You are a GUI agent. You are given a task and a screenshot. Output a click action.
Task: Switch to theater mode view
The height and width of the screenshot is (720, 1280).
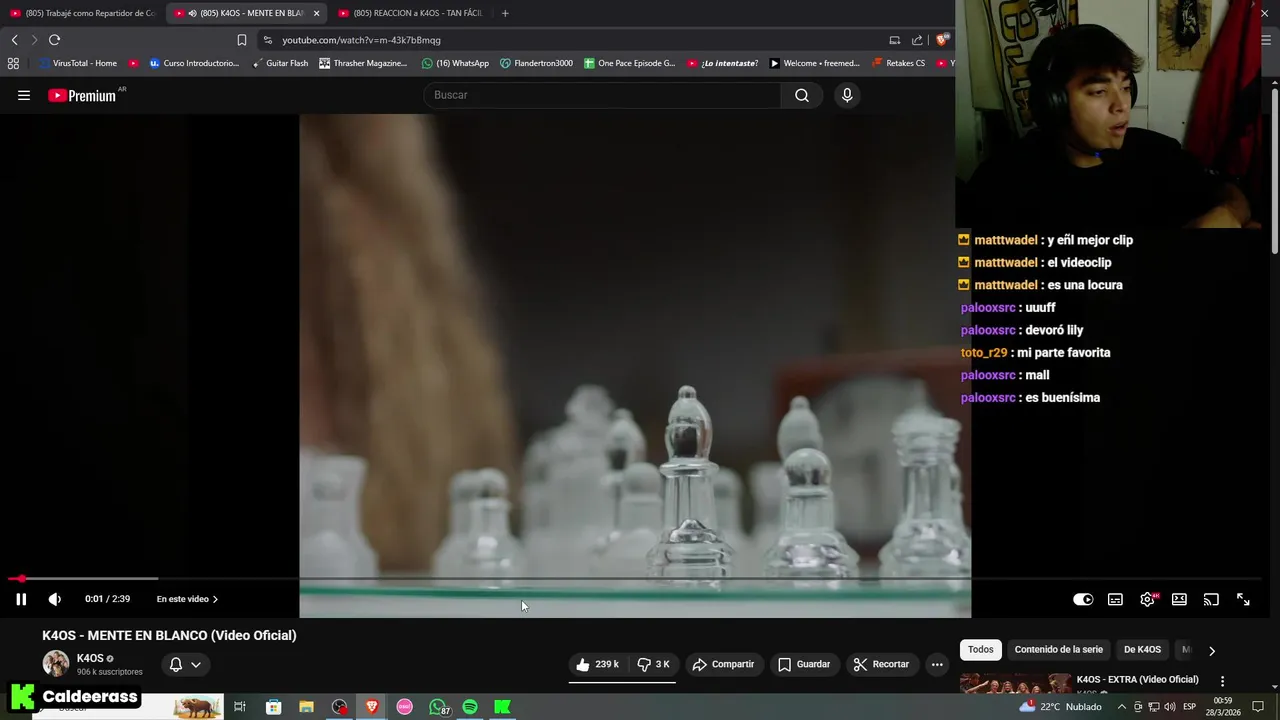pyautogui.click(x=1179, y=599)
